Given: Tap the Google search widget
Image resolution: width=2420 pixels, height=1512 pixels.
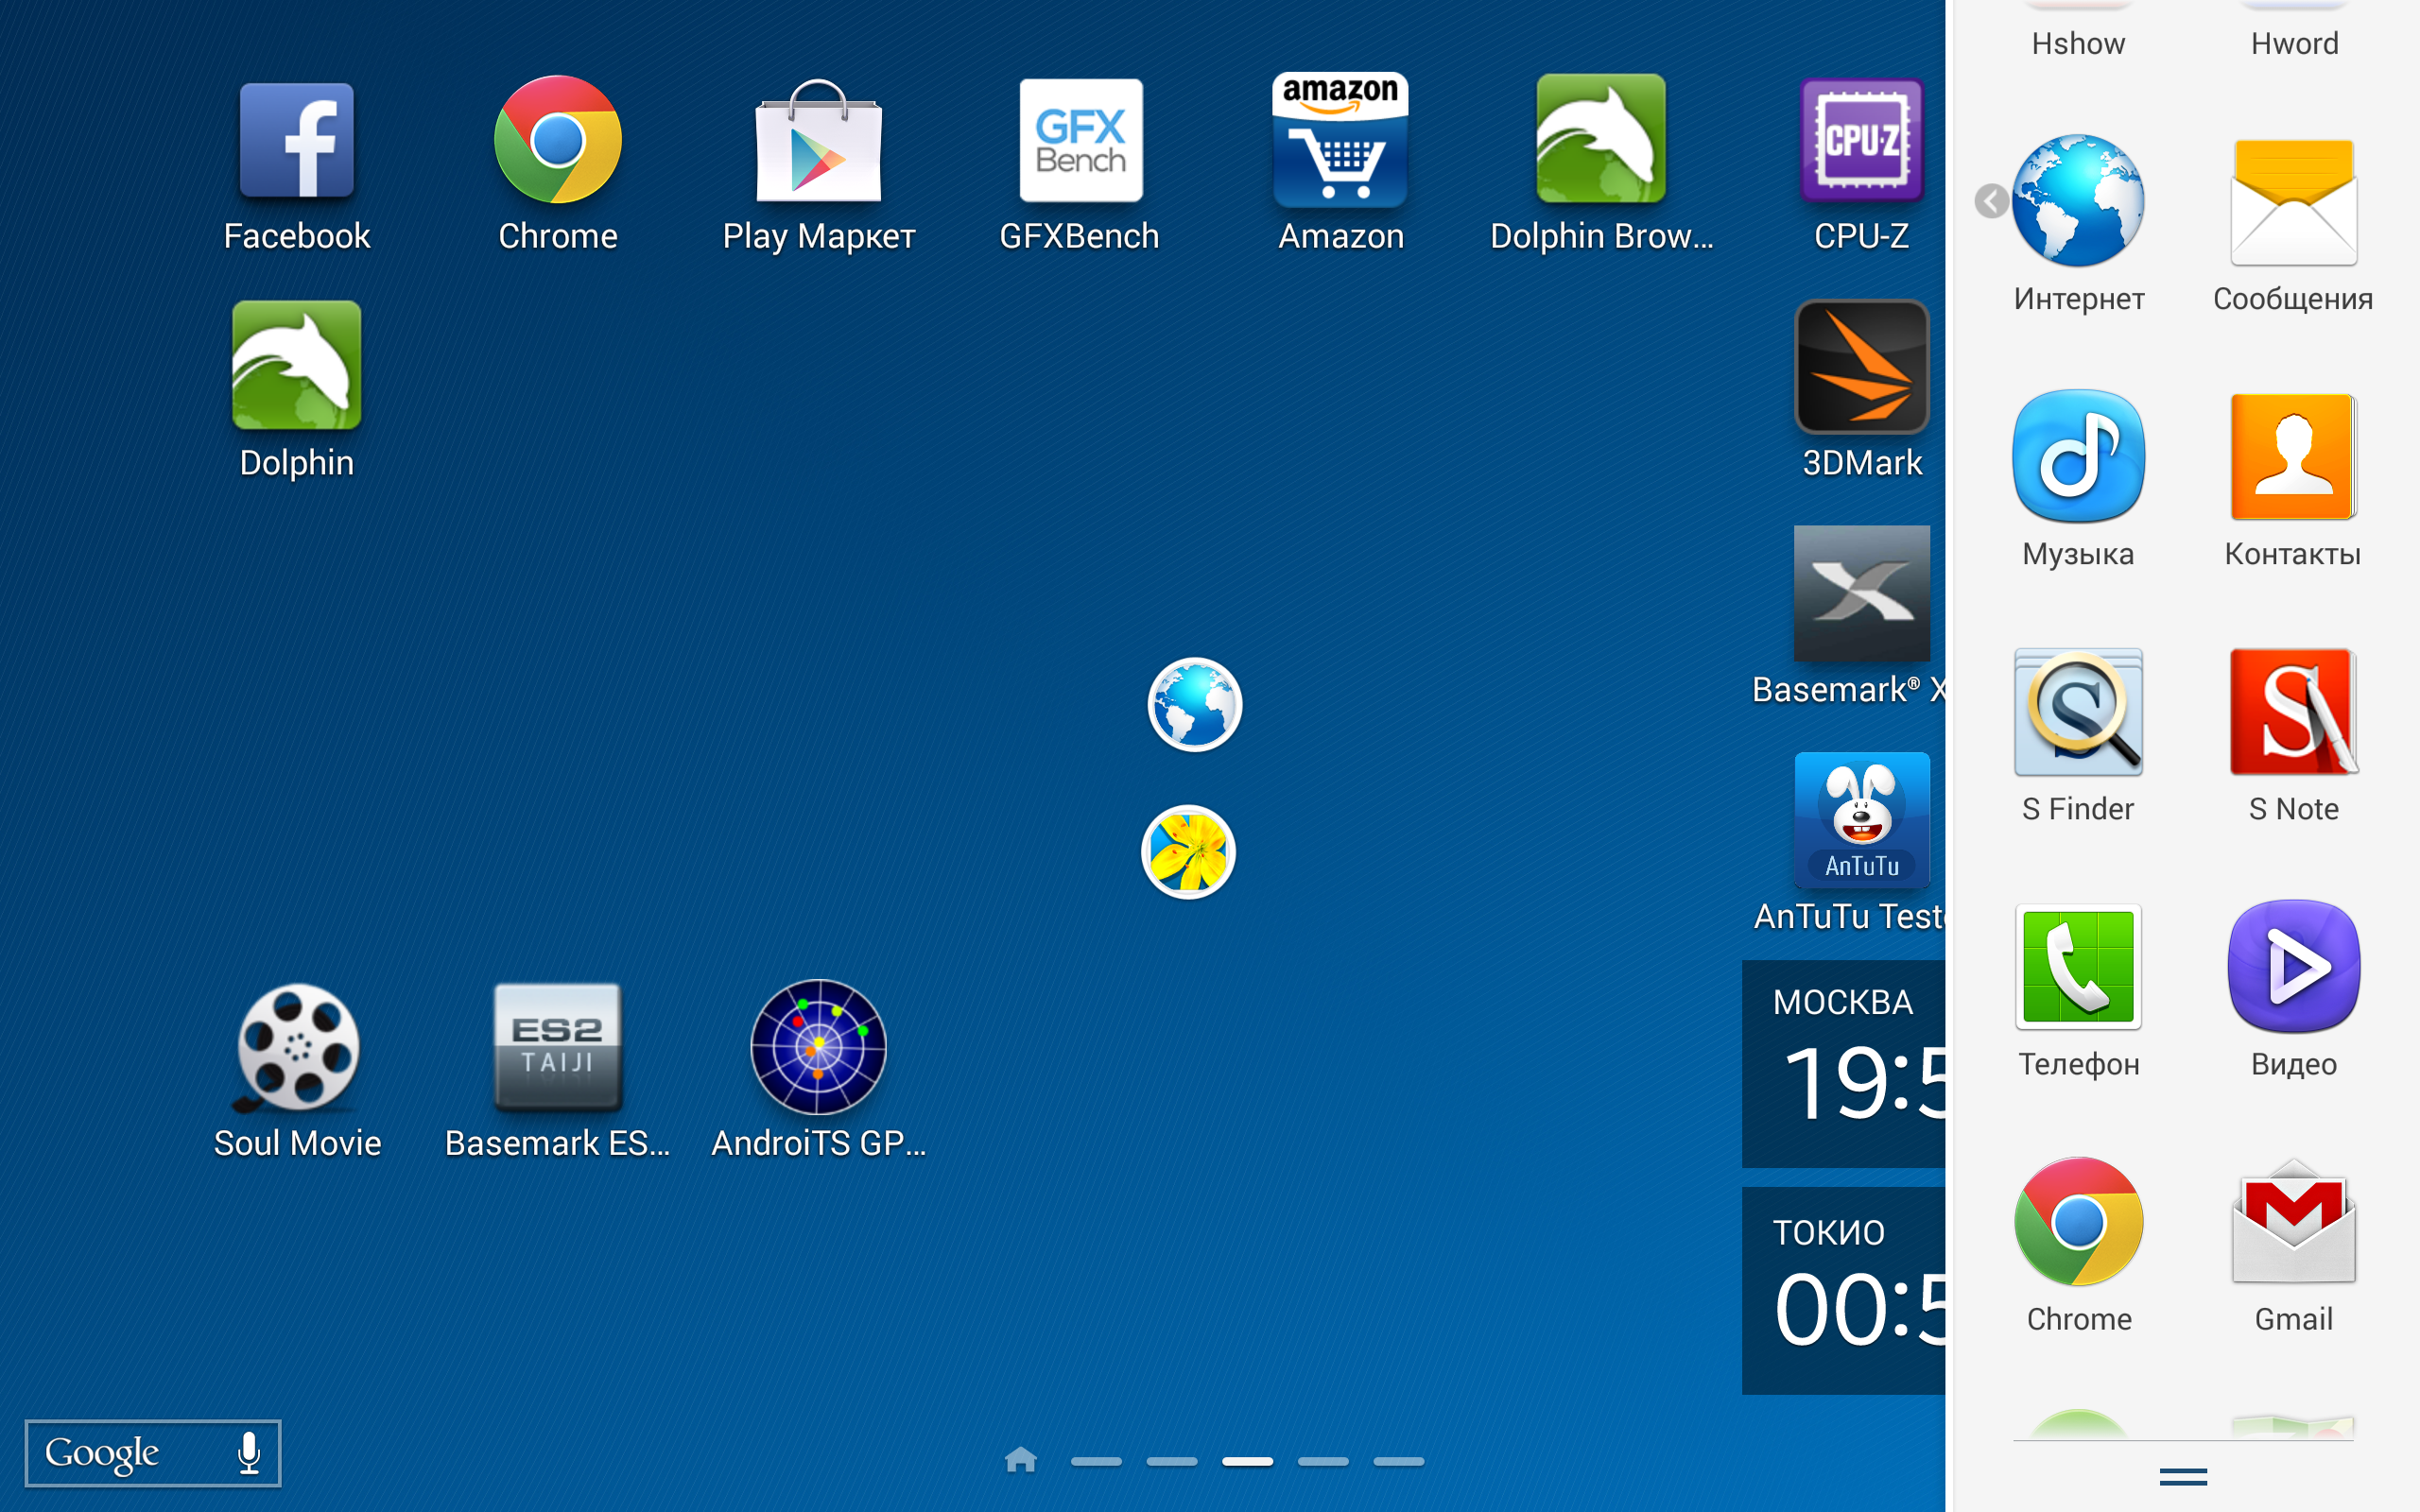Looking at the screenshot, I should (152, 1453).
